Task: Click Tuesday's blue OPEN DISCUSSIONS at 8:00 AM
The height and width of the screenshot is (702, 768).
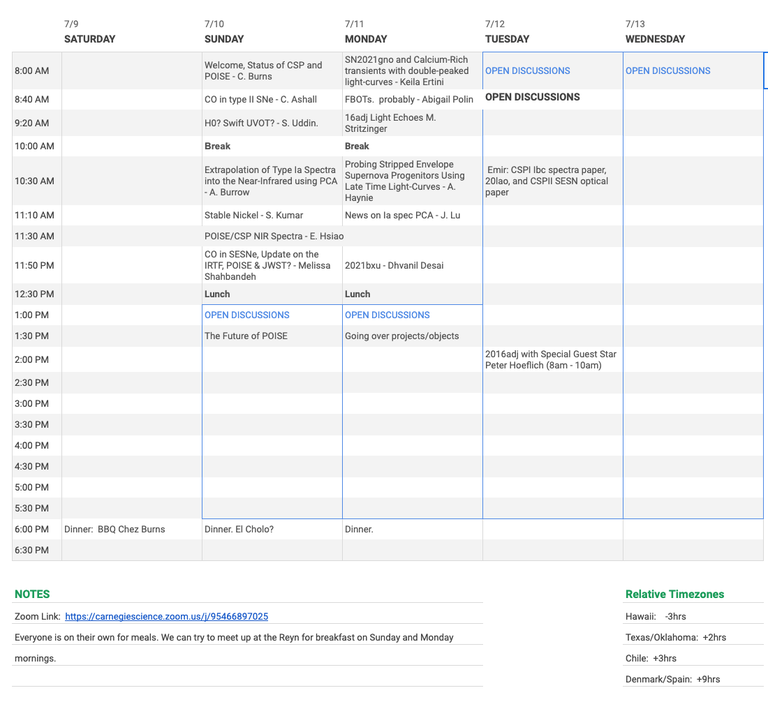Action: point(527,71)
